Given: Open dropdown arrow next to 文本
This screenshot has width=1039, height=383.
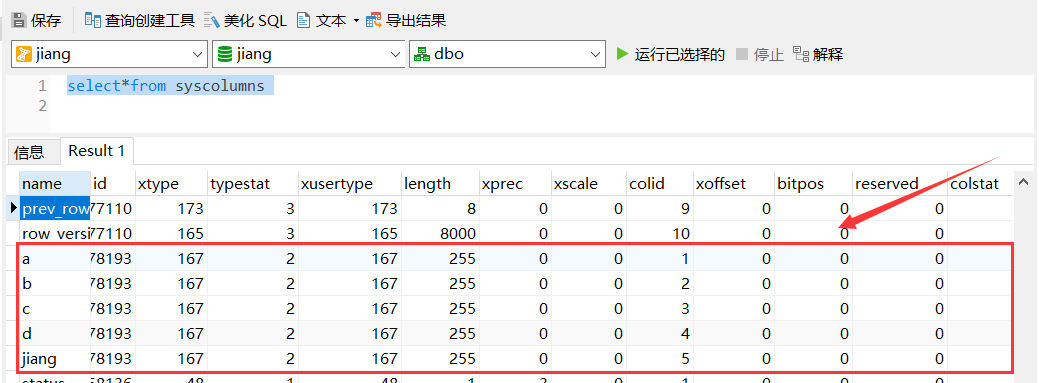Looking at the screenshot, I should [x=356, y=21].
